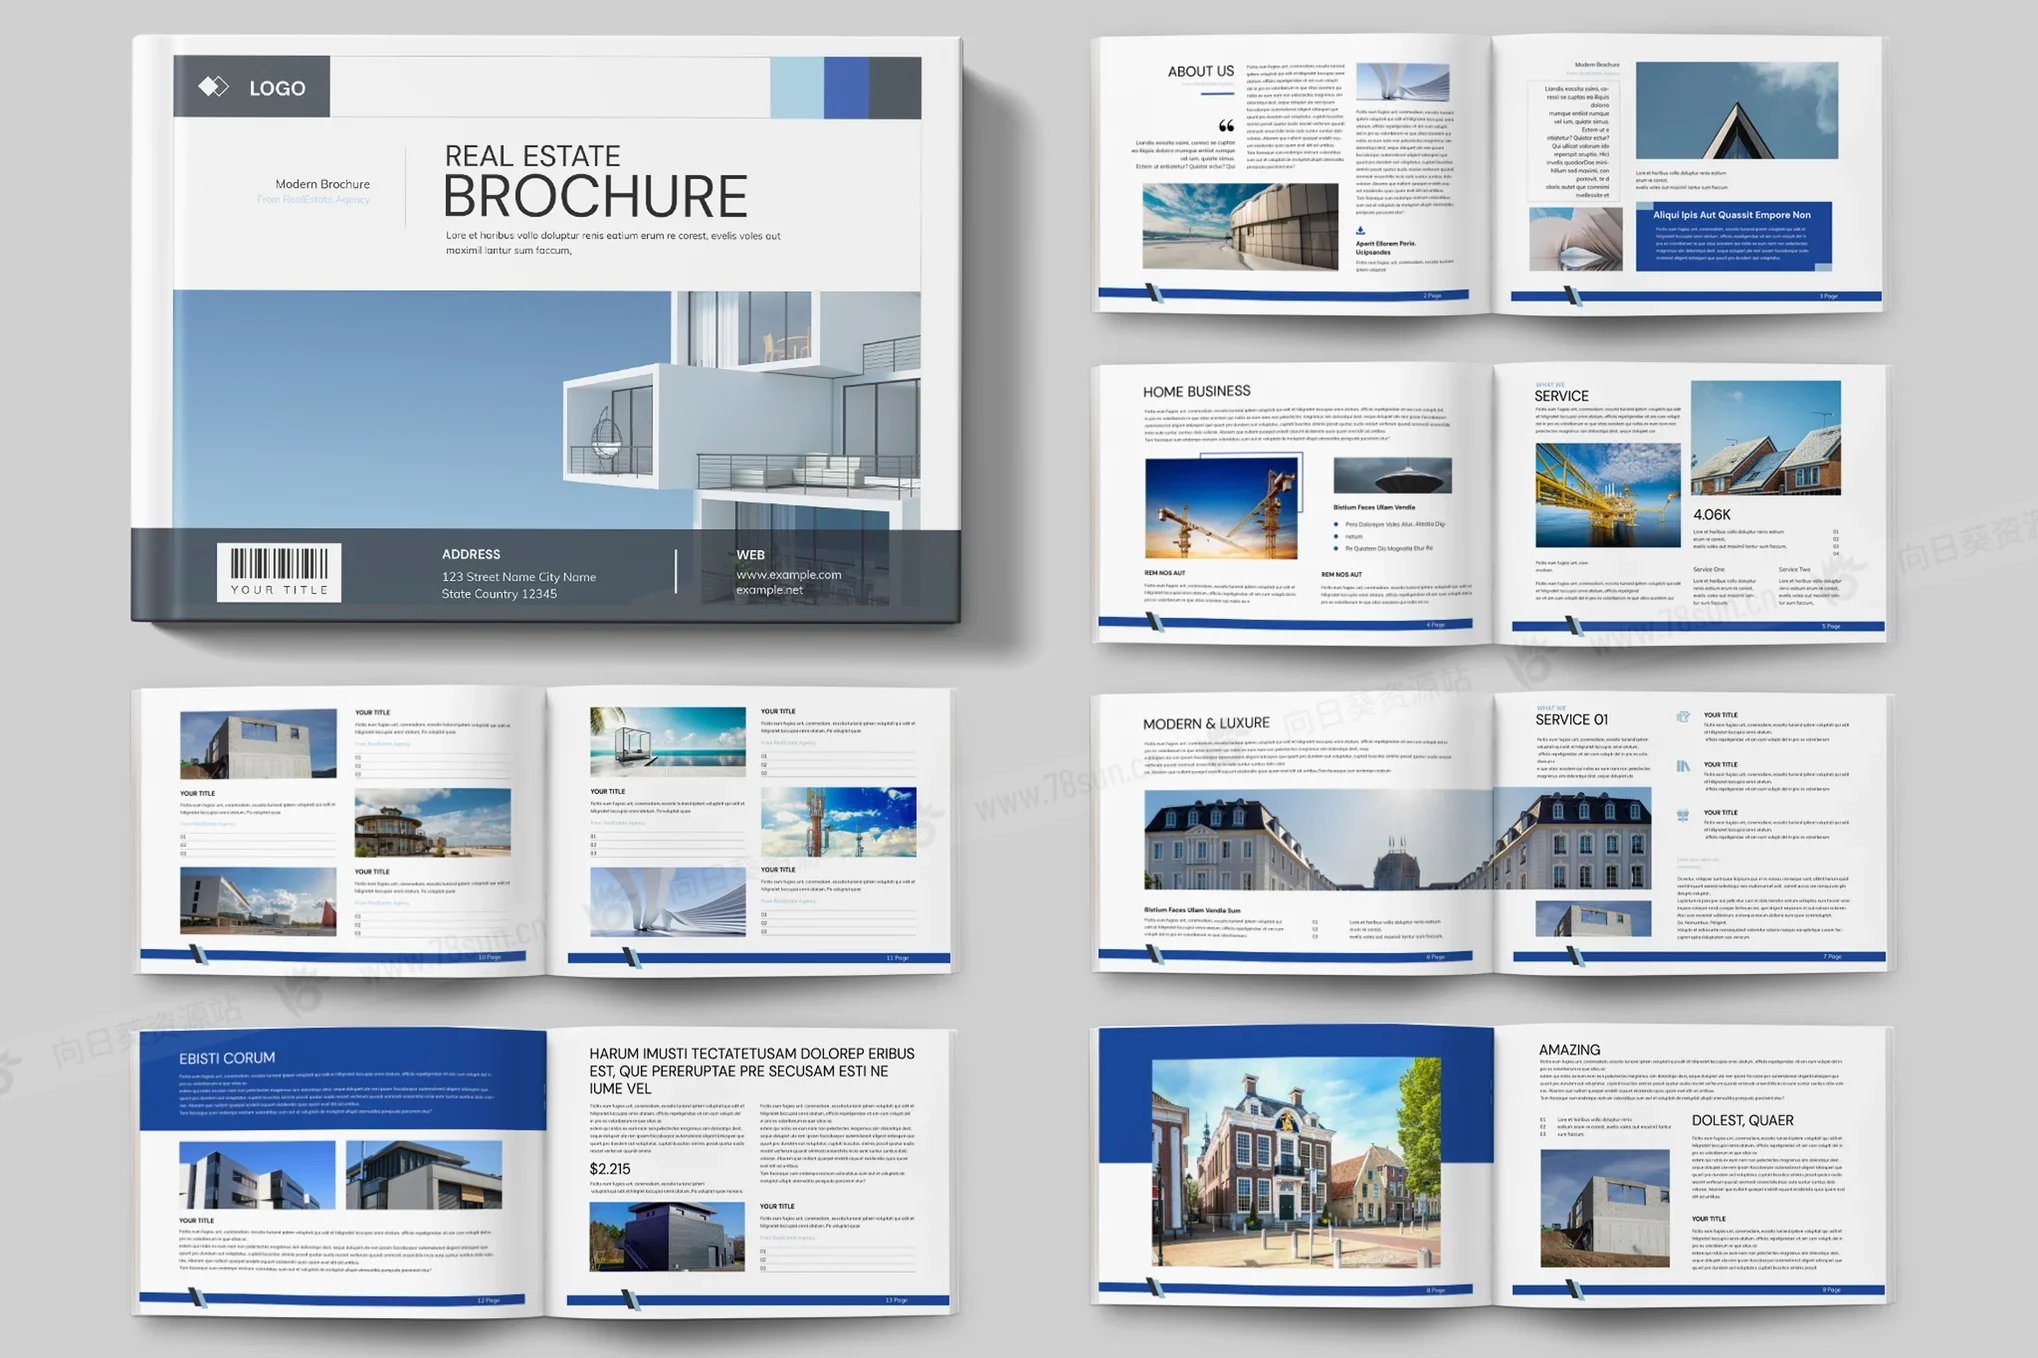2038x1358 pixels.
Task: Click the historic brick townhall photo
Action: pyautogui.click(x=1296, y=1162)
